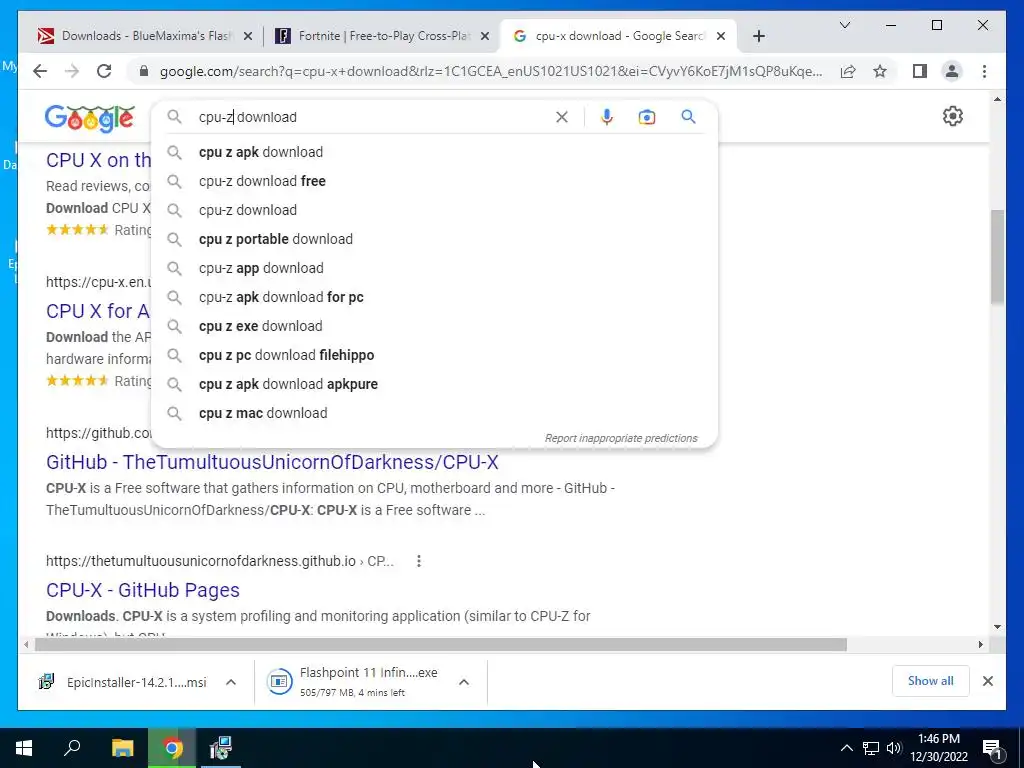The width and height of the screenshot is (1024, 768).
Task: Open volume control tray icon
Action: (x=894, y=748)
